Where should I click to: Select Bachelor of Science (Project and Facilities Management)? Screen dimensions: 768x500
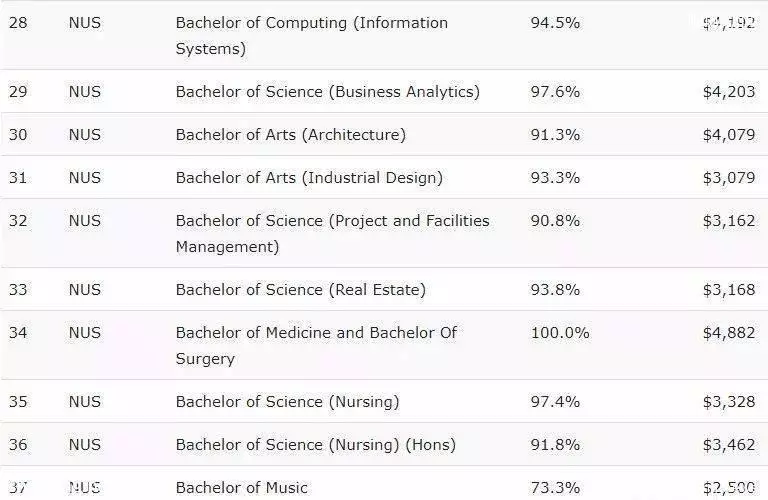pos(333,234)
